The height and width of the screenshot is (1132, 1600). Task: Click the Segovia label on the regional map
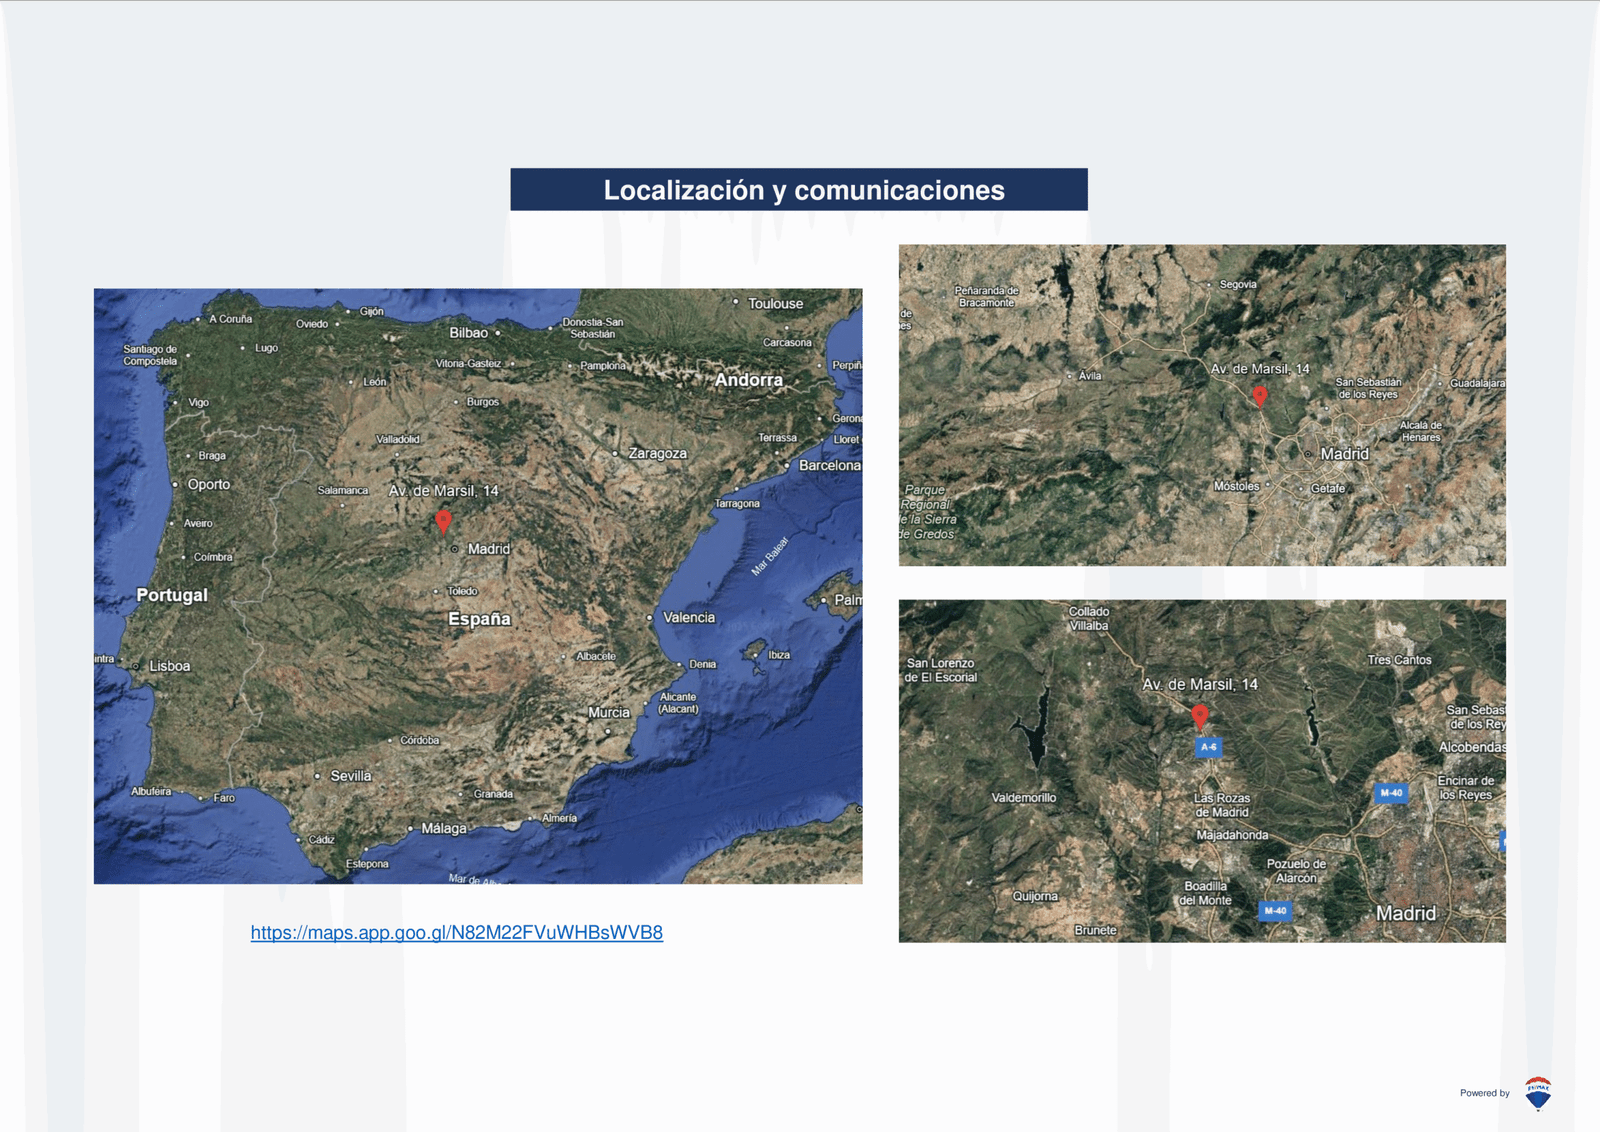coord(1238,285)
